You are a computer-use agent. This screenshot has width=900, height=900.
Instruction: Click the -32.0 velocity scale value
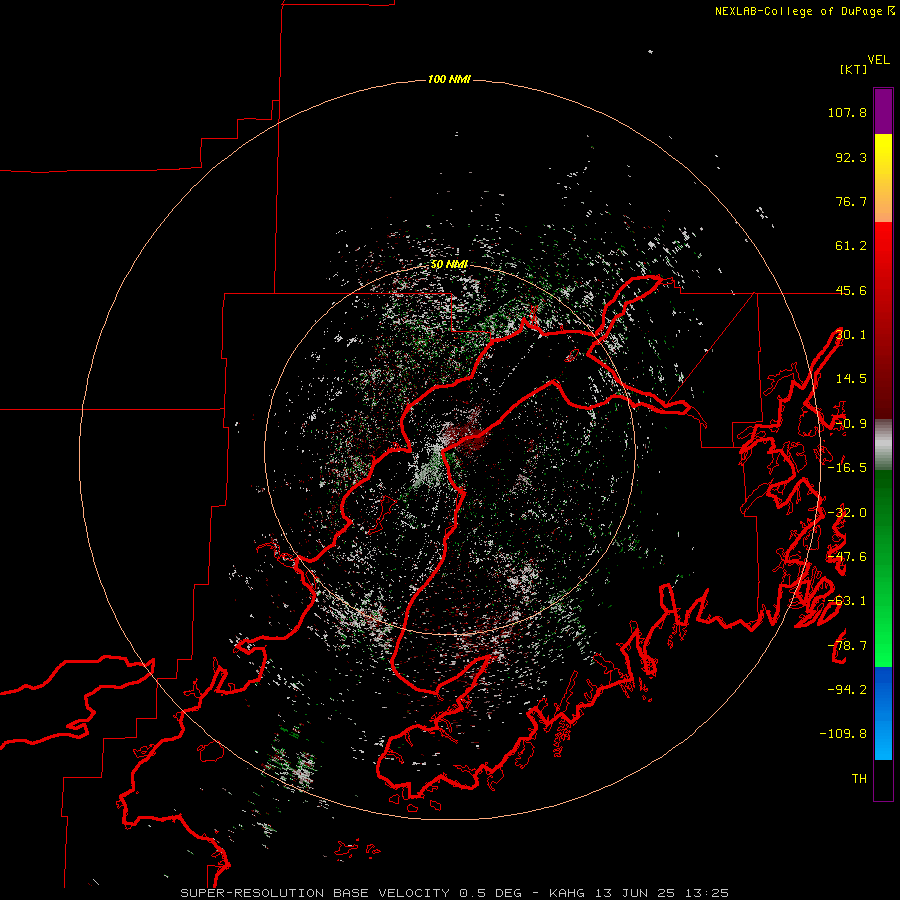(847, 513)
